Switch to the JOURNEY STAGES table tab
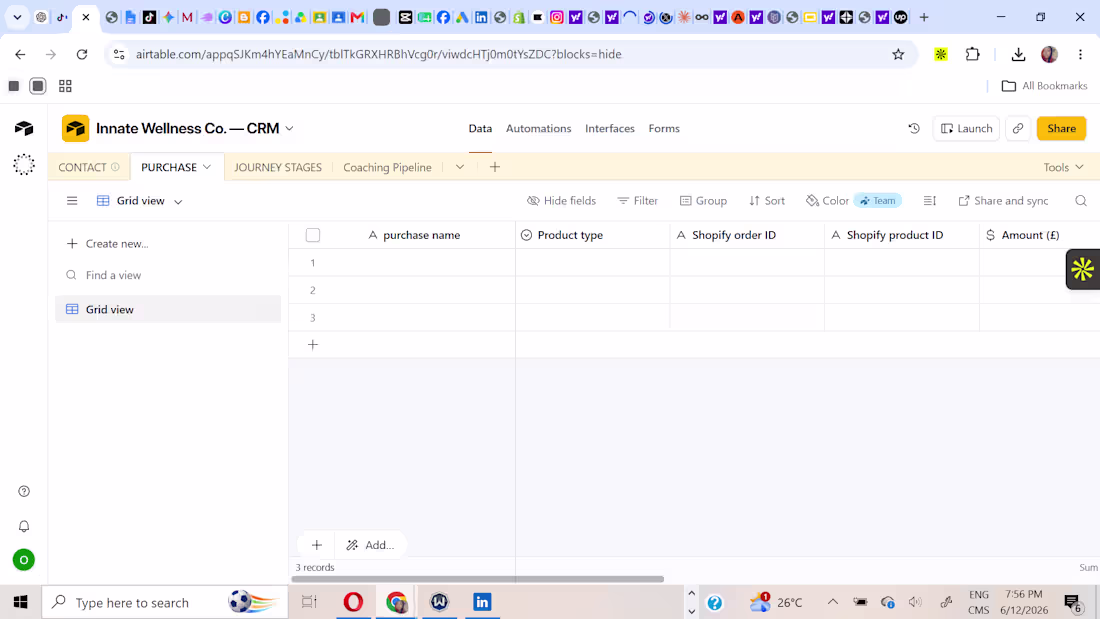The image size is (1100, 619). 278,167
